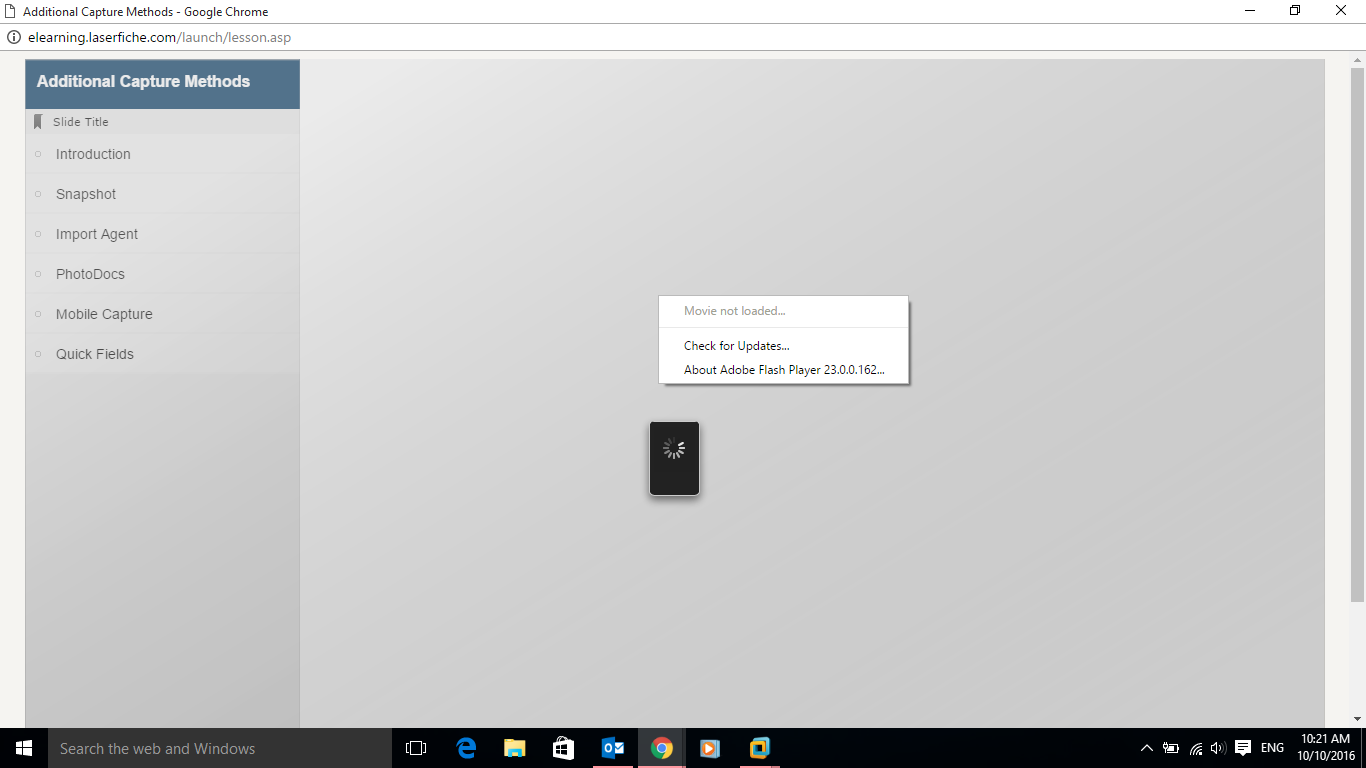Screen dimensions: 1366x768
Task: Click the Slide Title header
Action: 81,122
